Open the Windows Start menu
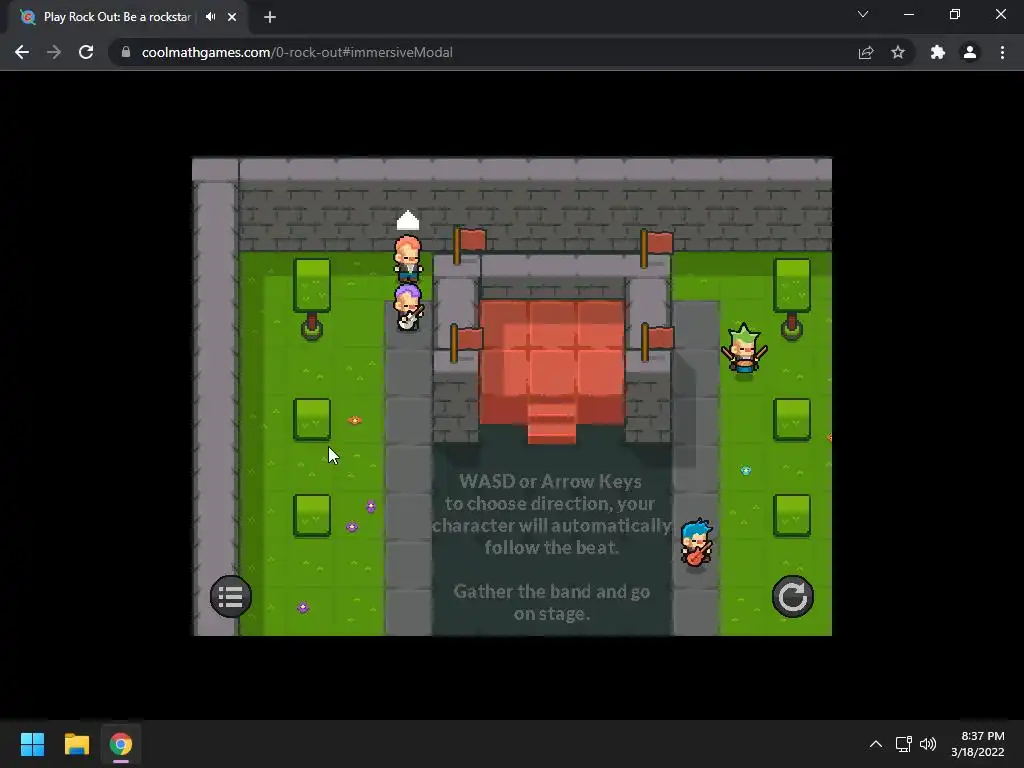Viewport: 1024px width, 768px height. pyautogui.click(x=32, y=744)
